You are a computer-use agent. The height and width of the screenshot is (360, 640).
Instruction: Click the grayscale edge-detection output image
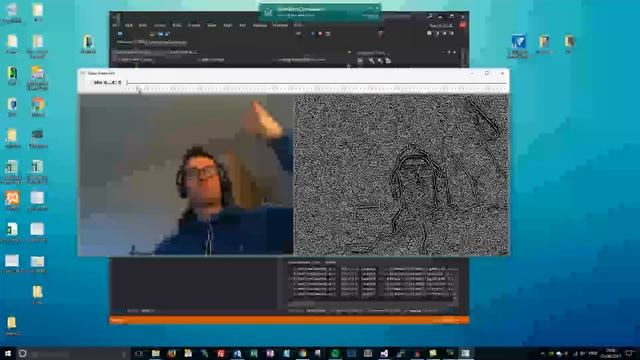click(x=402, y=175)
